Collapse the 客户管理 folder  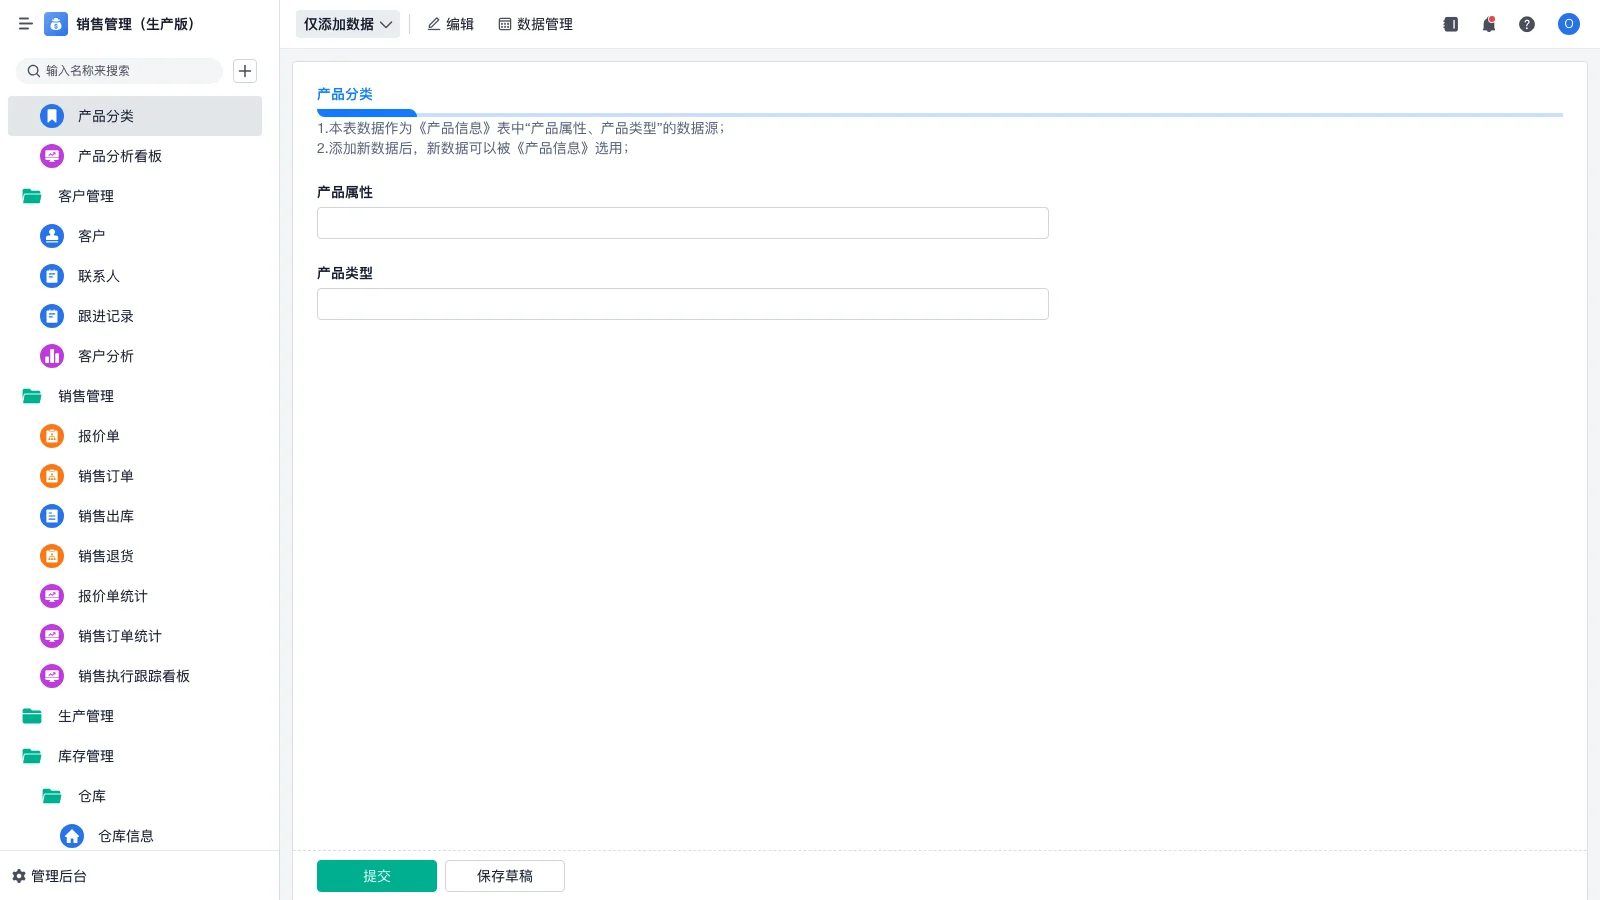[x=86, y=196]
